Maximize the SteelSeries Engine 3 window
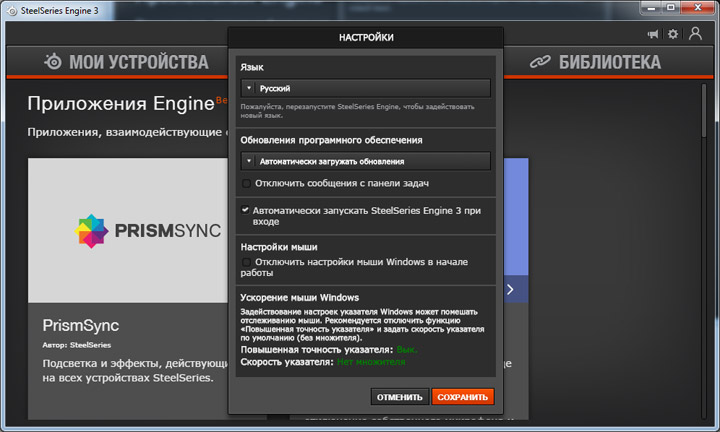The height and width of the screenshot is (432, 720). (671, 8)
